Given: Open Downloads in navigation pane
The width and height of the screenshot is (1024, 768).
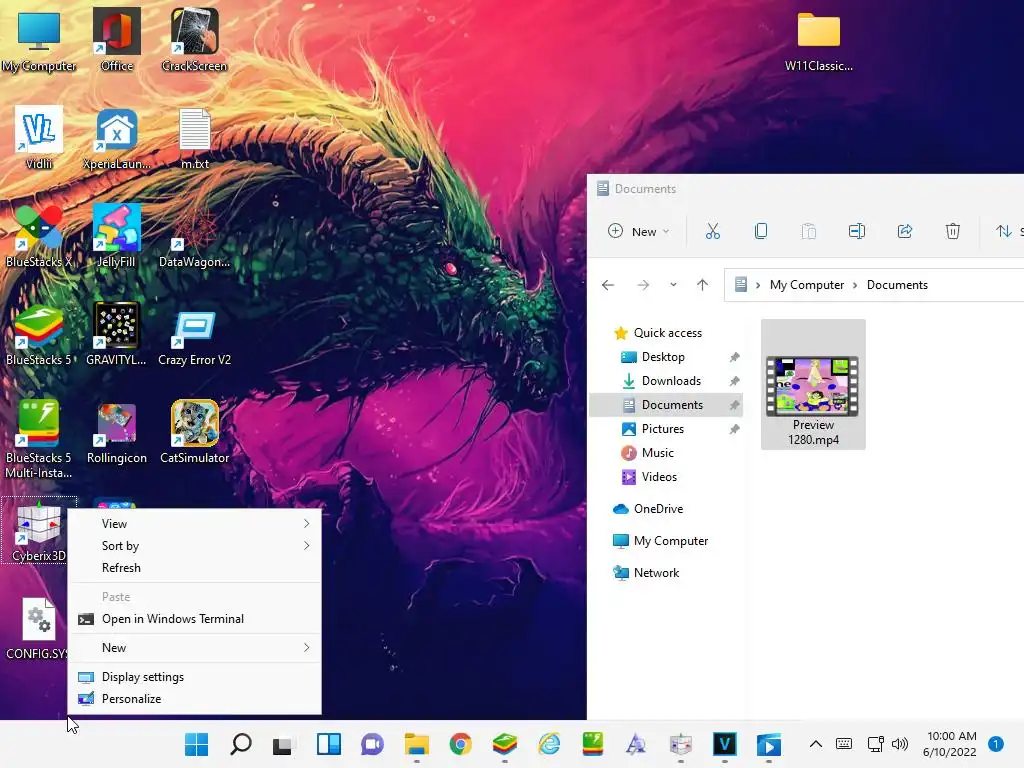Looking at the screenshot, I should (671, 381).
